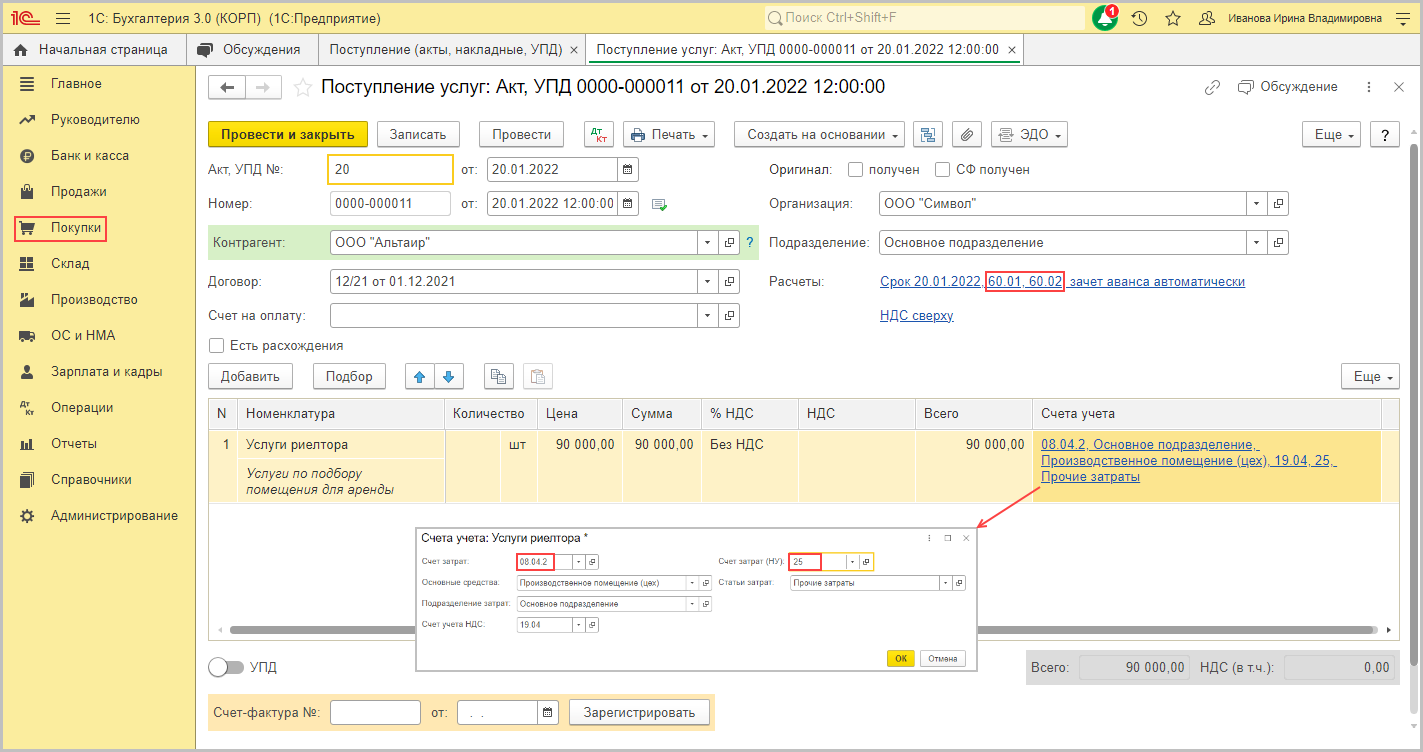
Task: Click the Провести button
Action: [521, 135]
